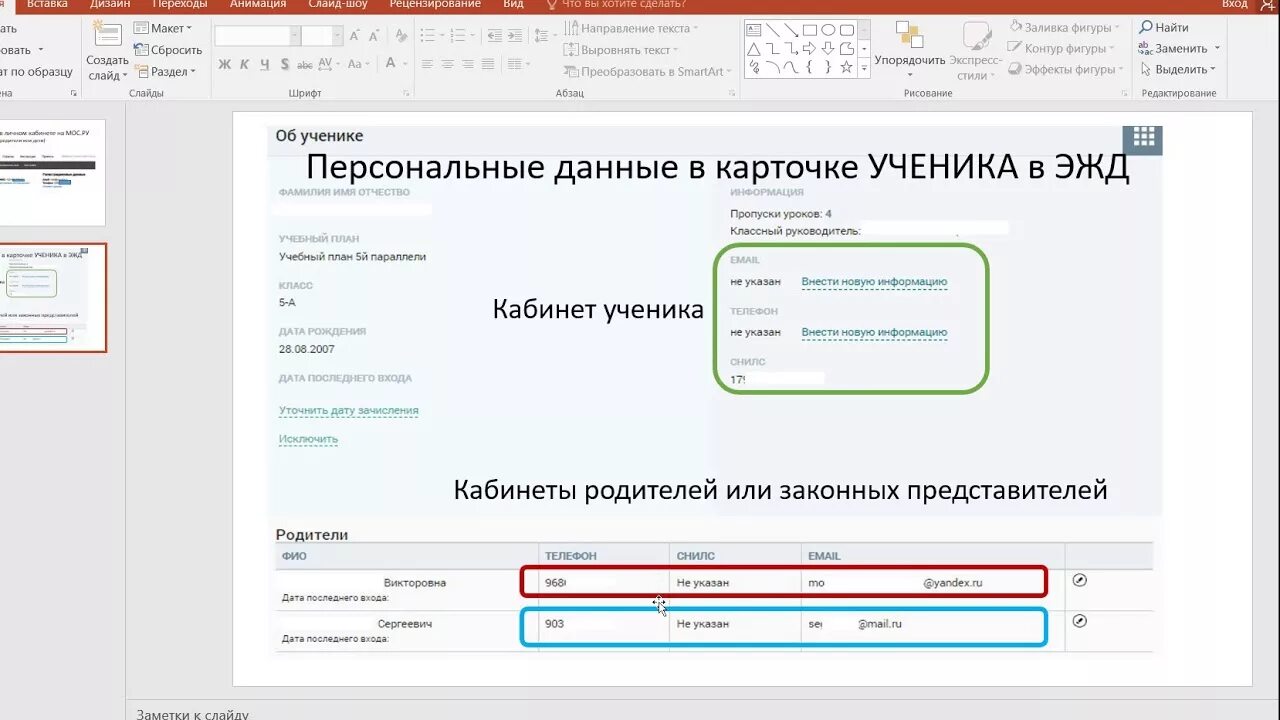
Task: Increase font size with the large A icon
Action: click(x=355, y=36)
